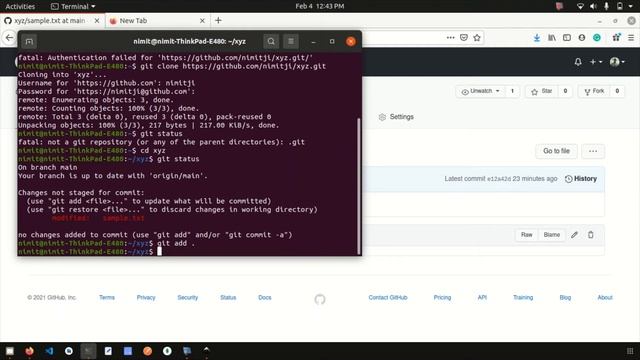
Task: Star the repository
Action: (542, 91)
